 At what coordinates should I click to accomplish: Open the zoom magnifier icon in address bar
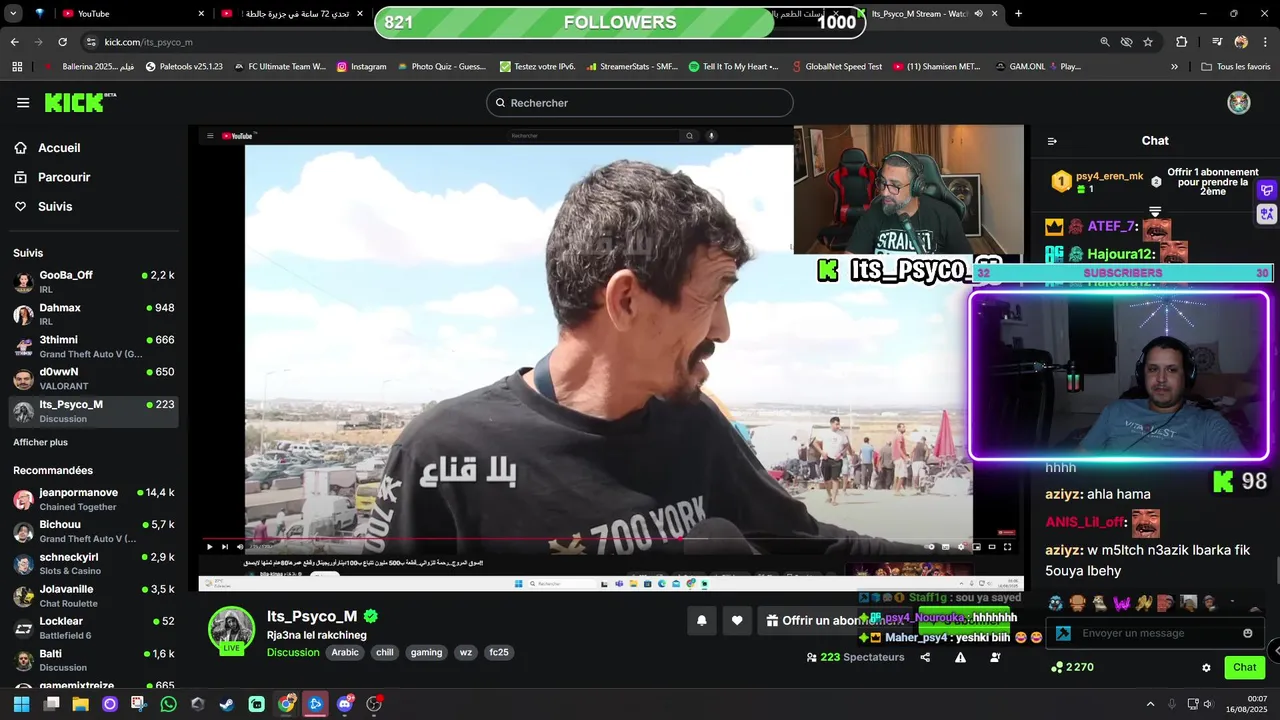tap(1105, 42)
